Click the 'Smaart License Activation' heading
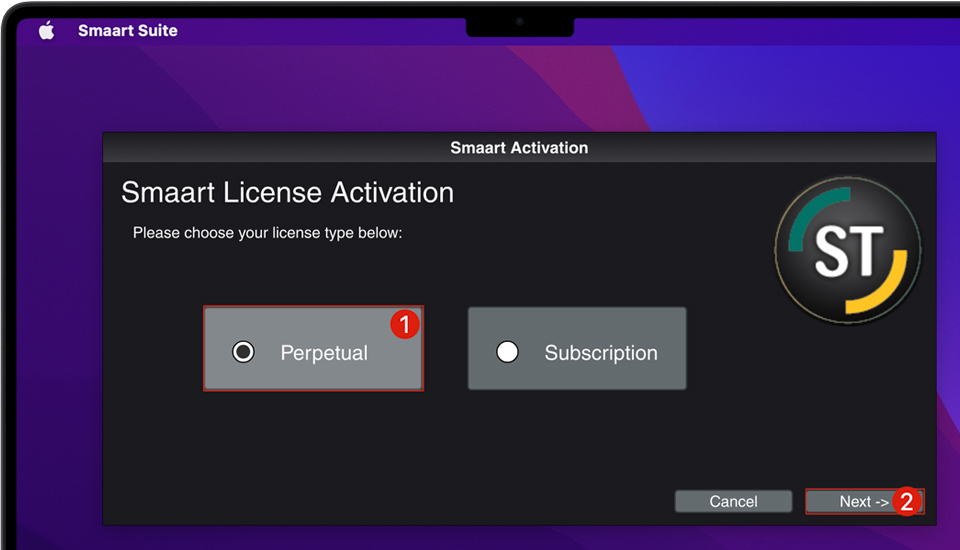The width and height of the screenshot is (960, 550). point(287,192)
